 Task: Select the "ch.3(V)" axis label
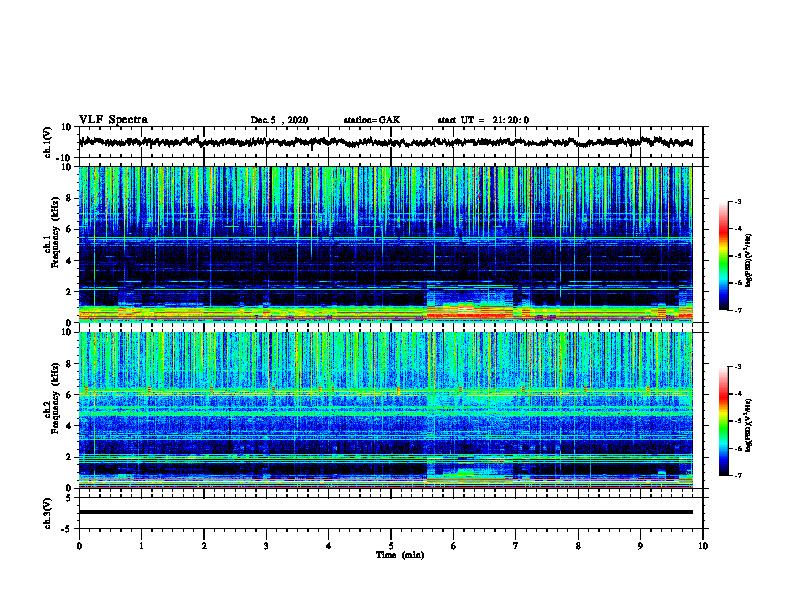[47, 513]
